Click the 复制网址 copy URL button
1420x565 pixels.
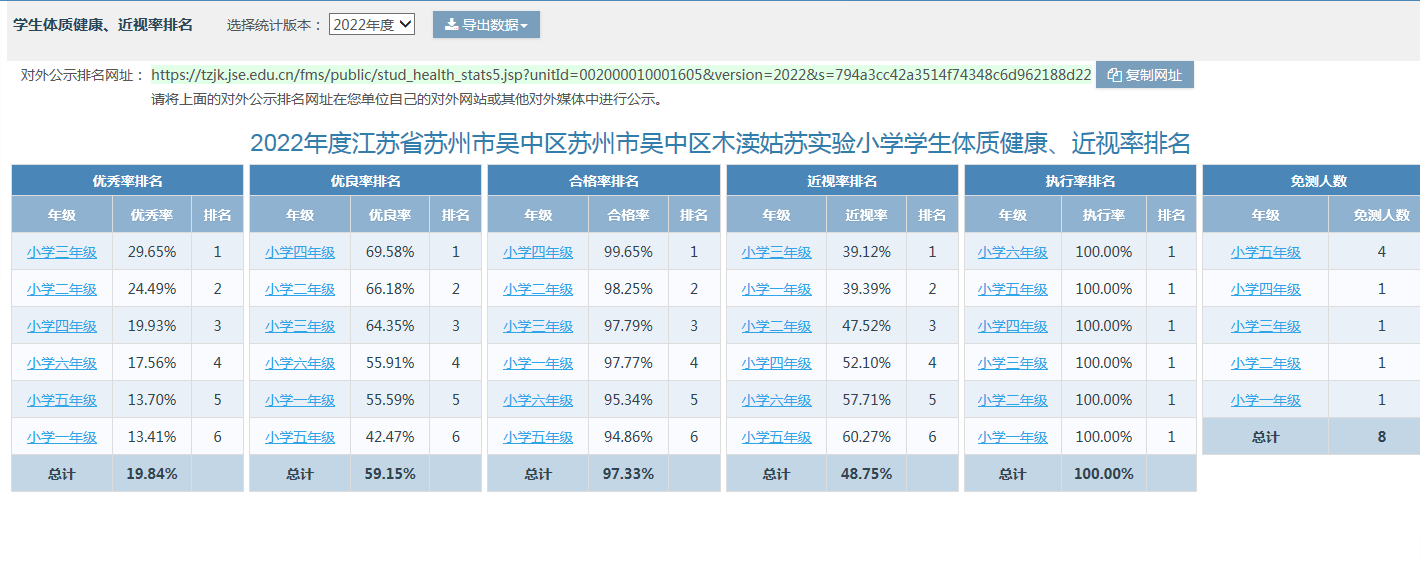(x=1145, y=75)
